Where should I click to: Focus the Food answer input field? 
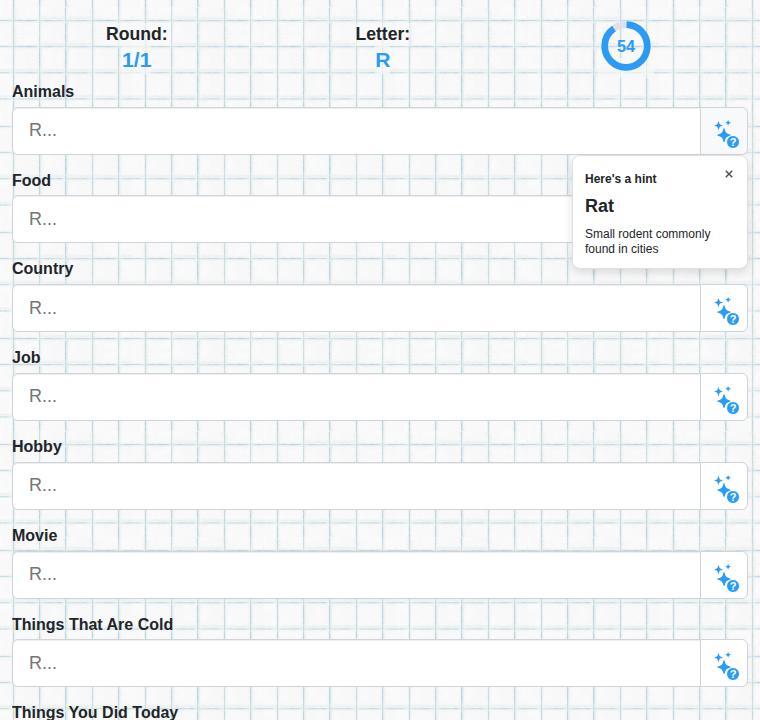click(292, 219)
